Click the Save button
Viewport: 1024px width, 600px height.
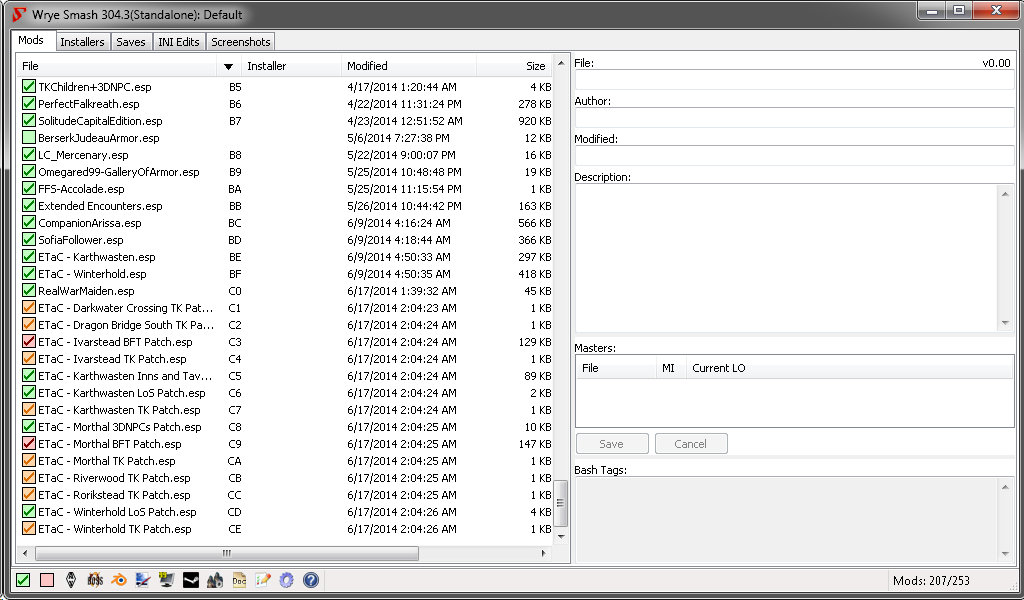pos(612,444)
